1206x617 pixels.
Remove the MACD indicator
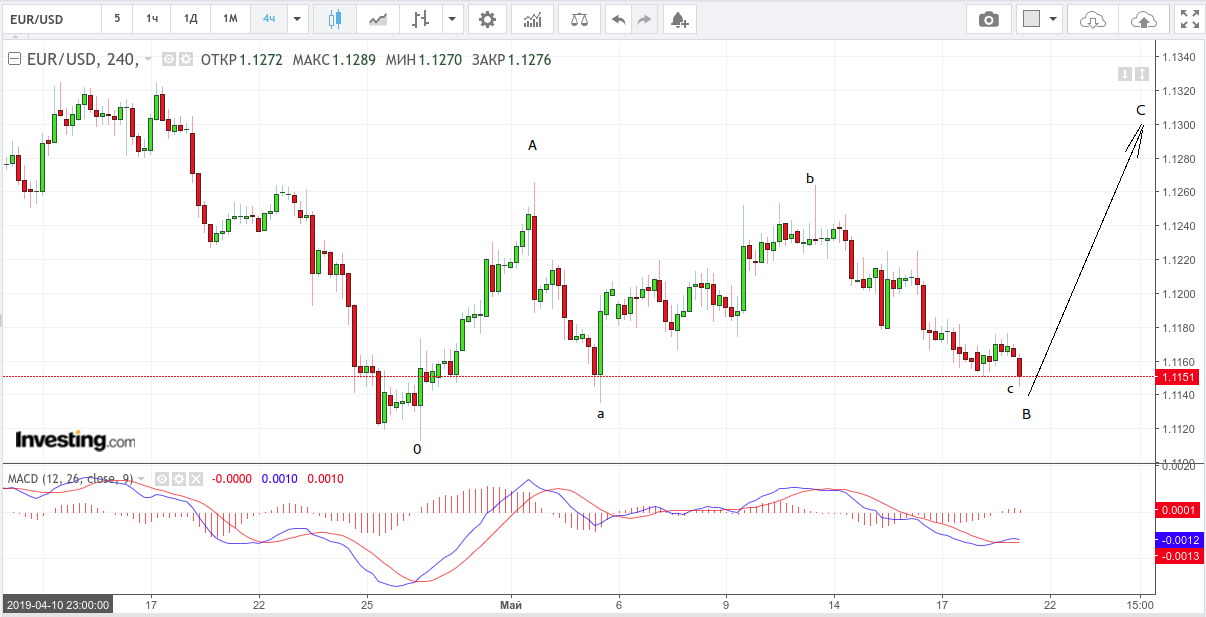pos(197,479)
